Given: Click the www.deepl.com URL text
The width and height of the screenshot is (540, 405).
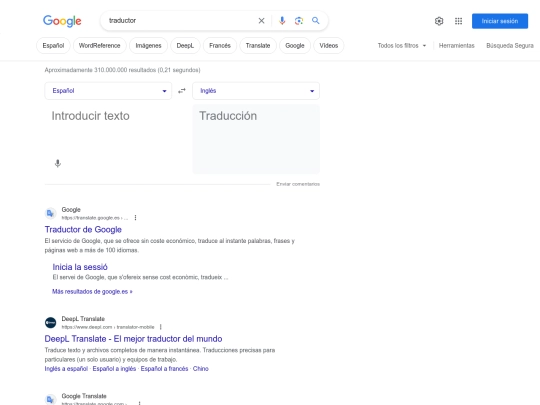Looking at the screenshot, I should (108, 327).
